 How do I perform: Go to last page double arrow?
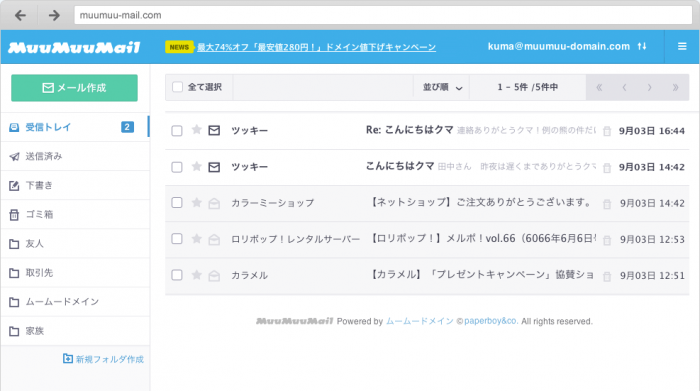coord(675,87)
